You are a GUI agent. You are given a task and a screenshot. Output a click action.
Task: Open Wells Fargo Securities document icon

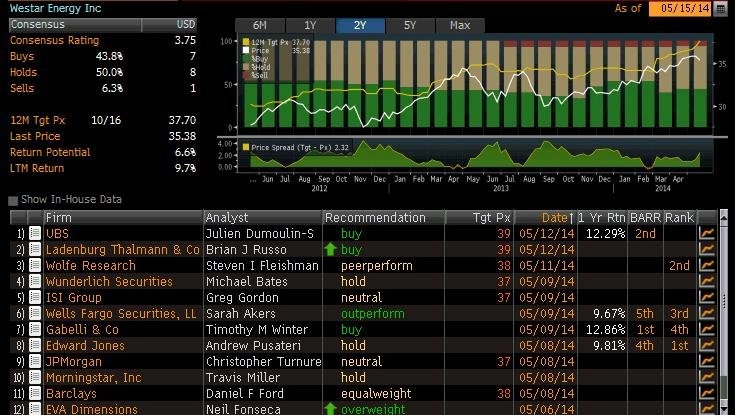pos(35,313)
